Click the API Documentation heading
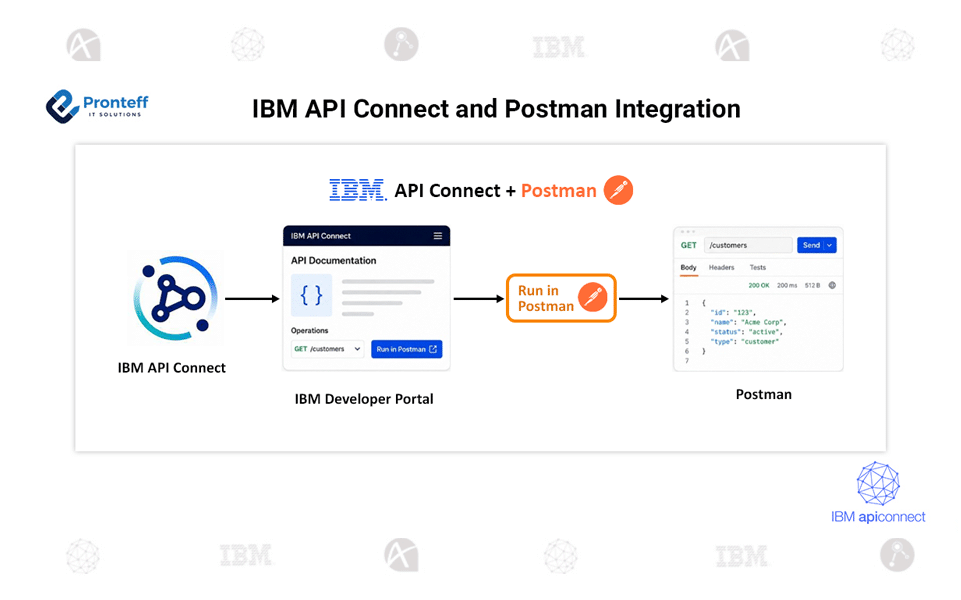Viewport: 961px width, 600px height. click(x=333, y=260)
